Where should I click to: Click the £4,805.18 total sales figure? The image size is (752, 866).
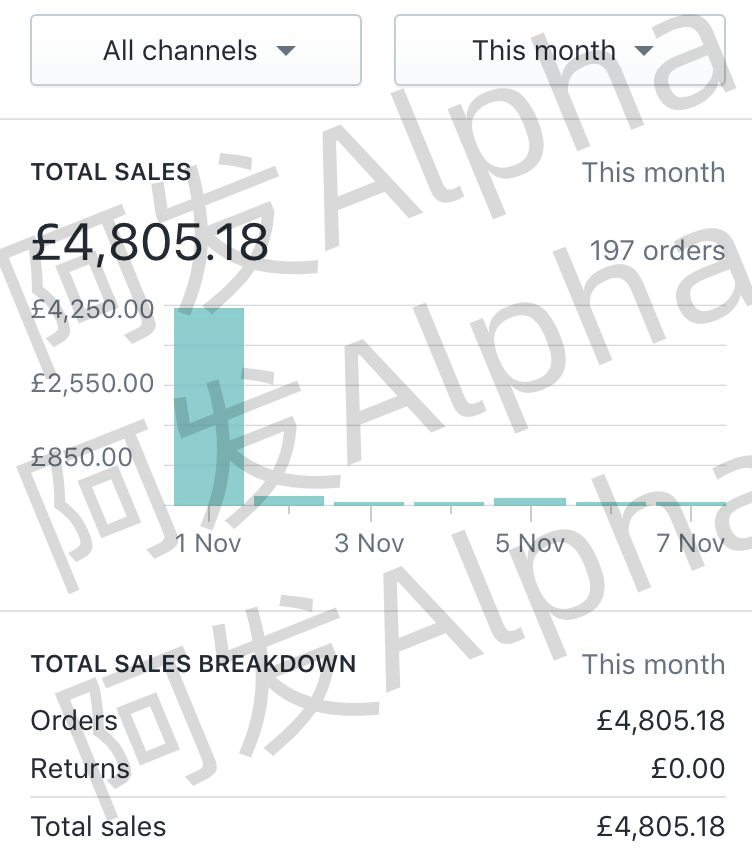point(150,241)
